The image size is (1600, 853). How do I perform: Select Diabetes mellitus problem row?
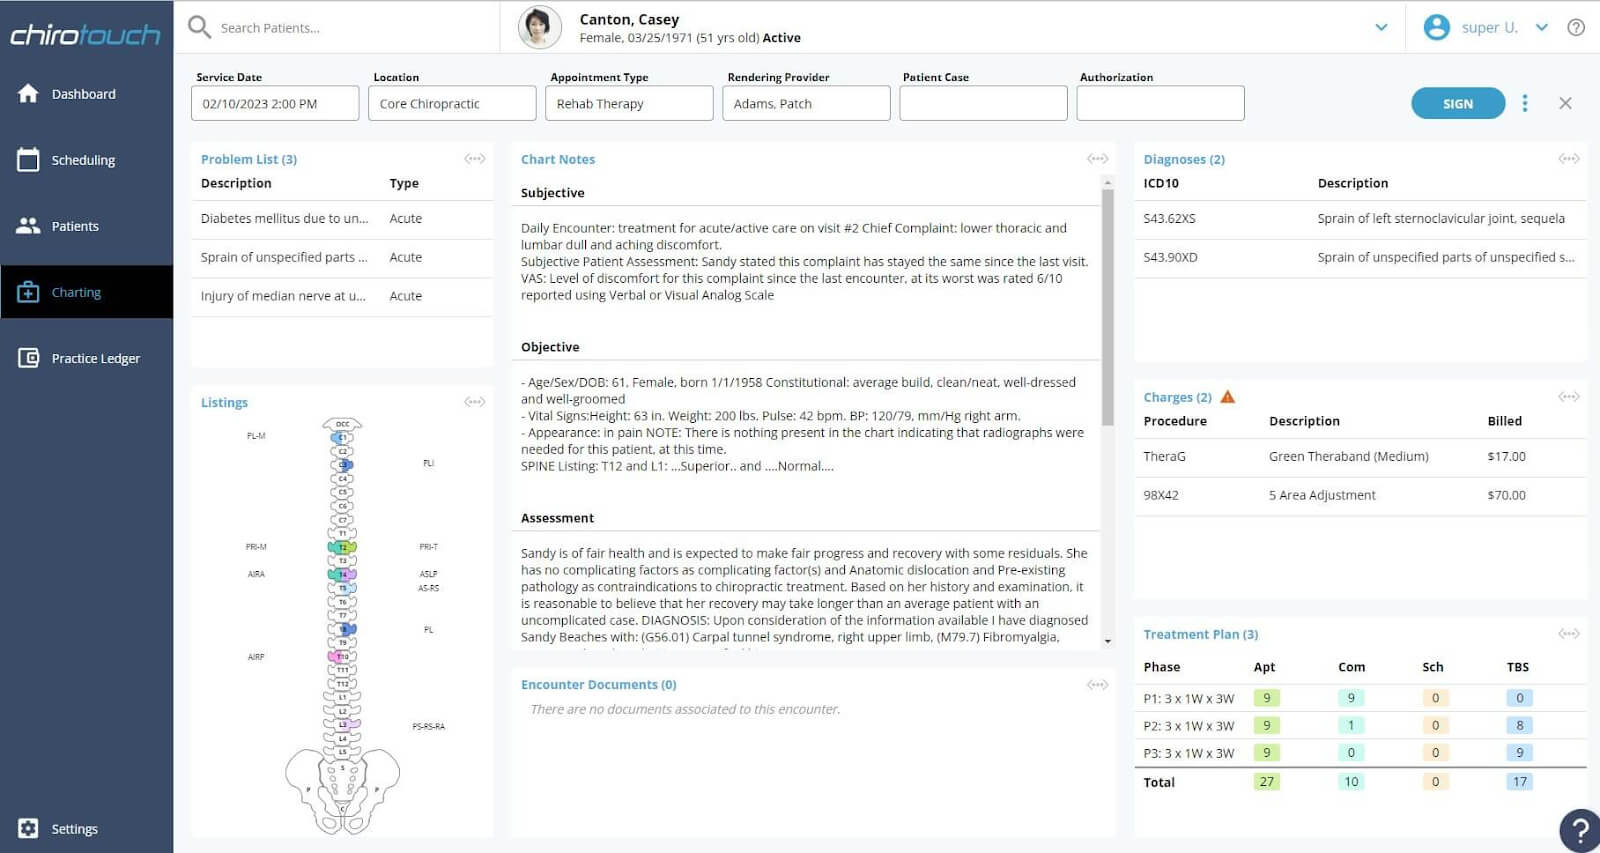point(342,219)
